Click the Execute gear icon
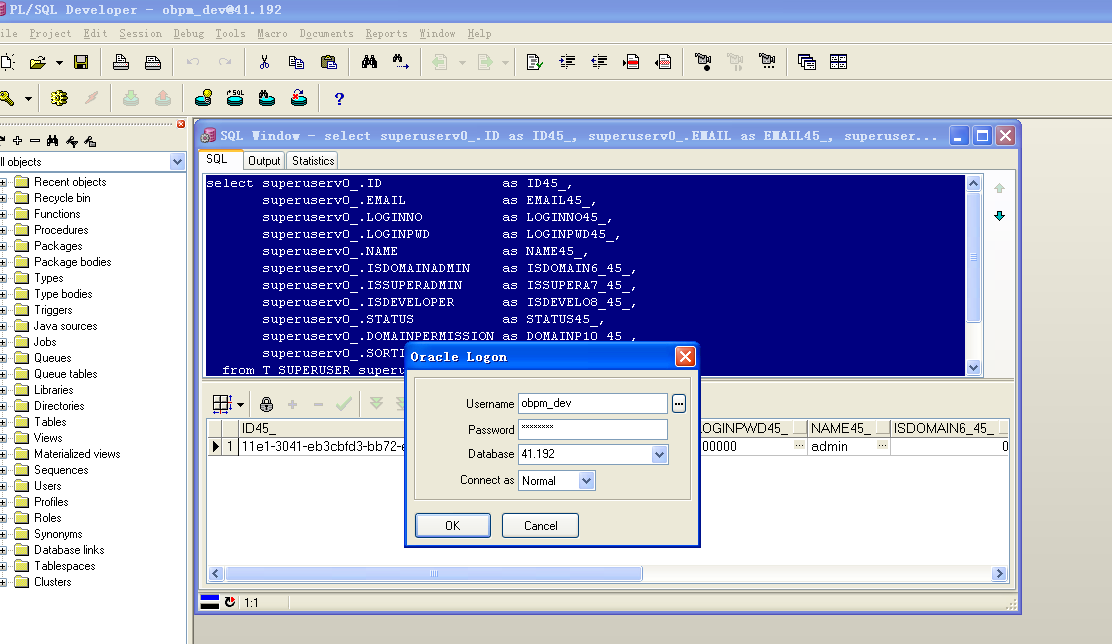 coord(59,99)
